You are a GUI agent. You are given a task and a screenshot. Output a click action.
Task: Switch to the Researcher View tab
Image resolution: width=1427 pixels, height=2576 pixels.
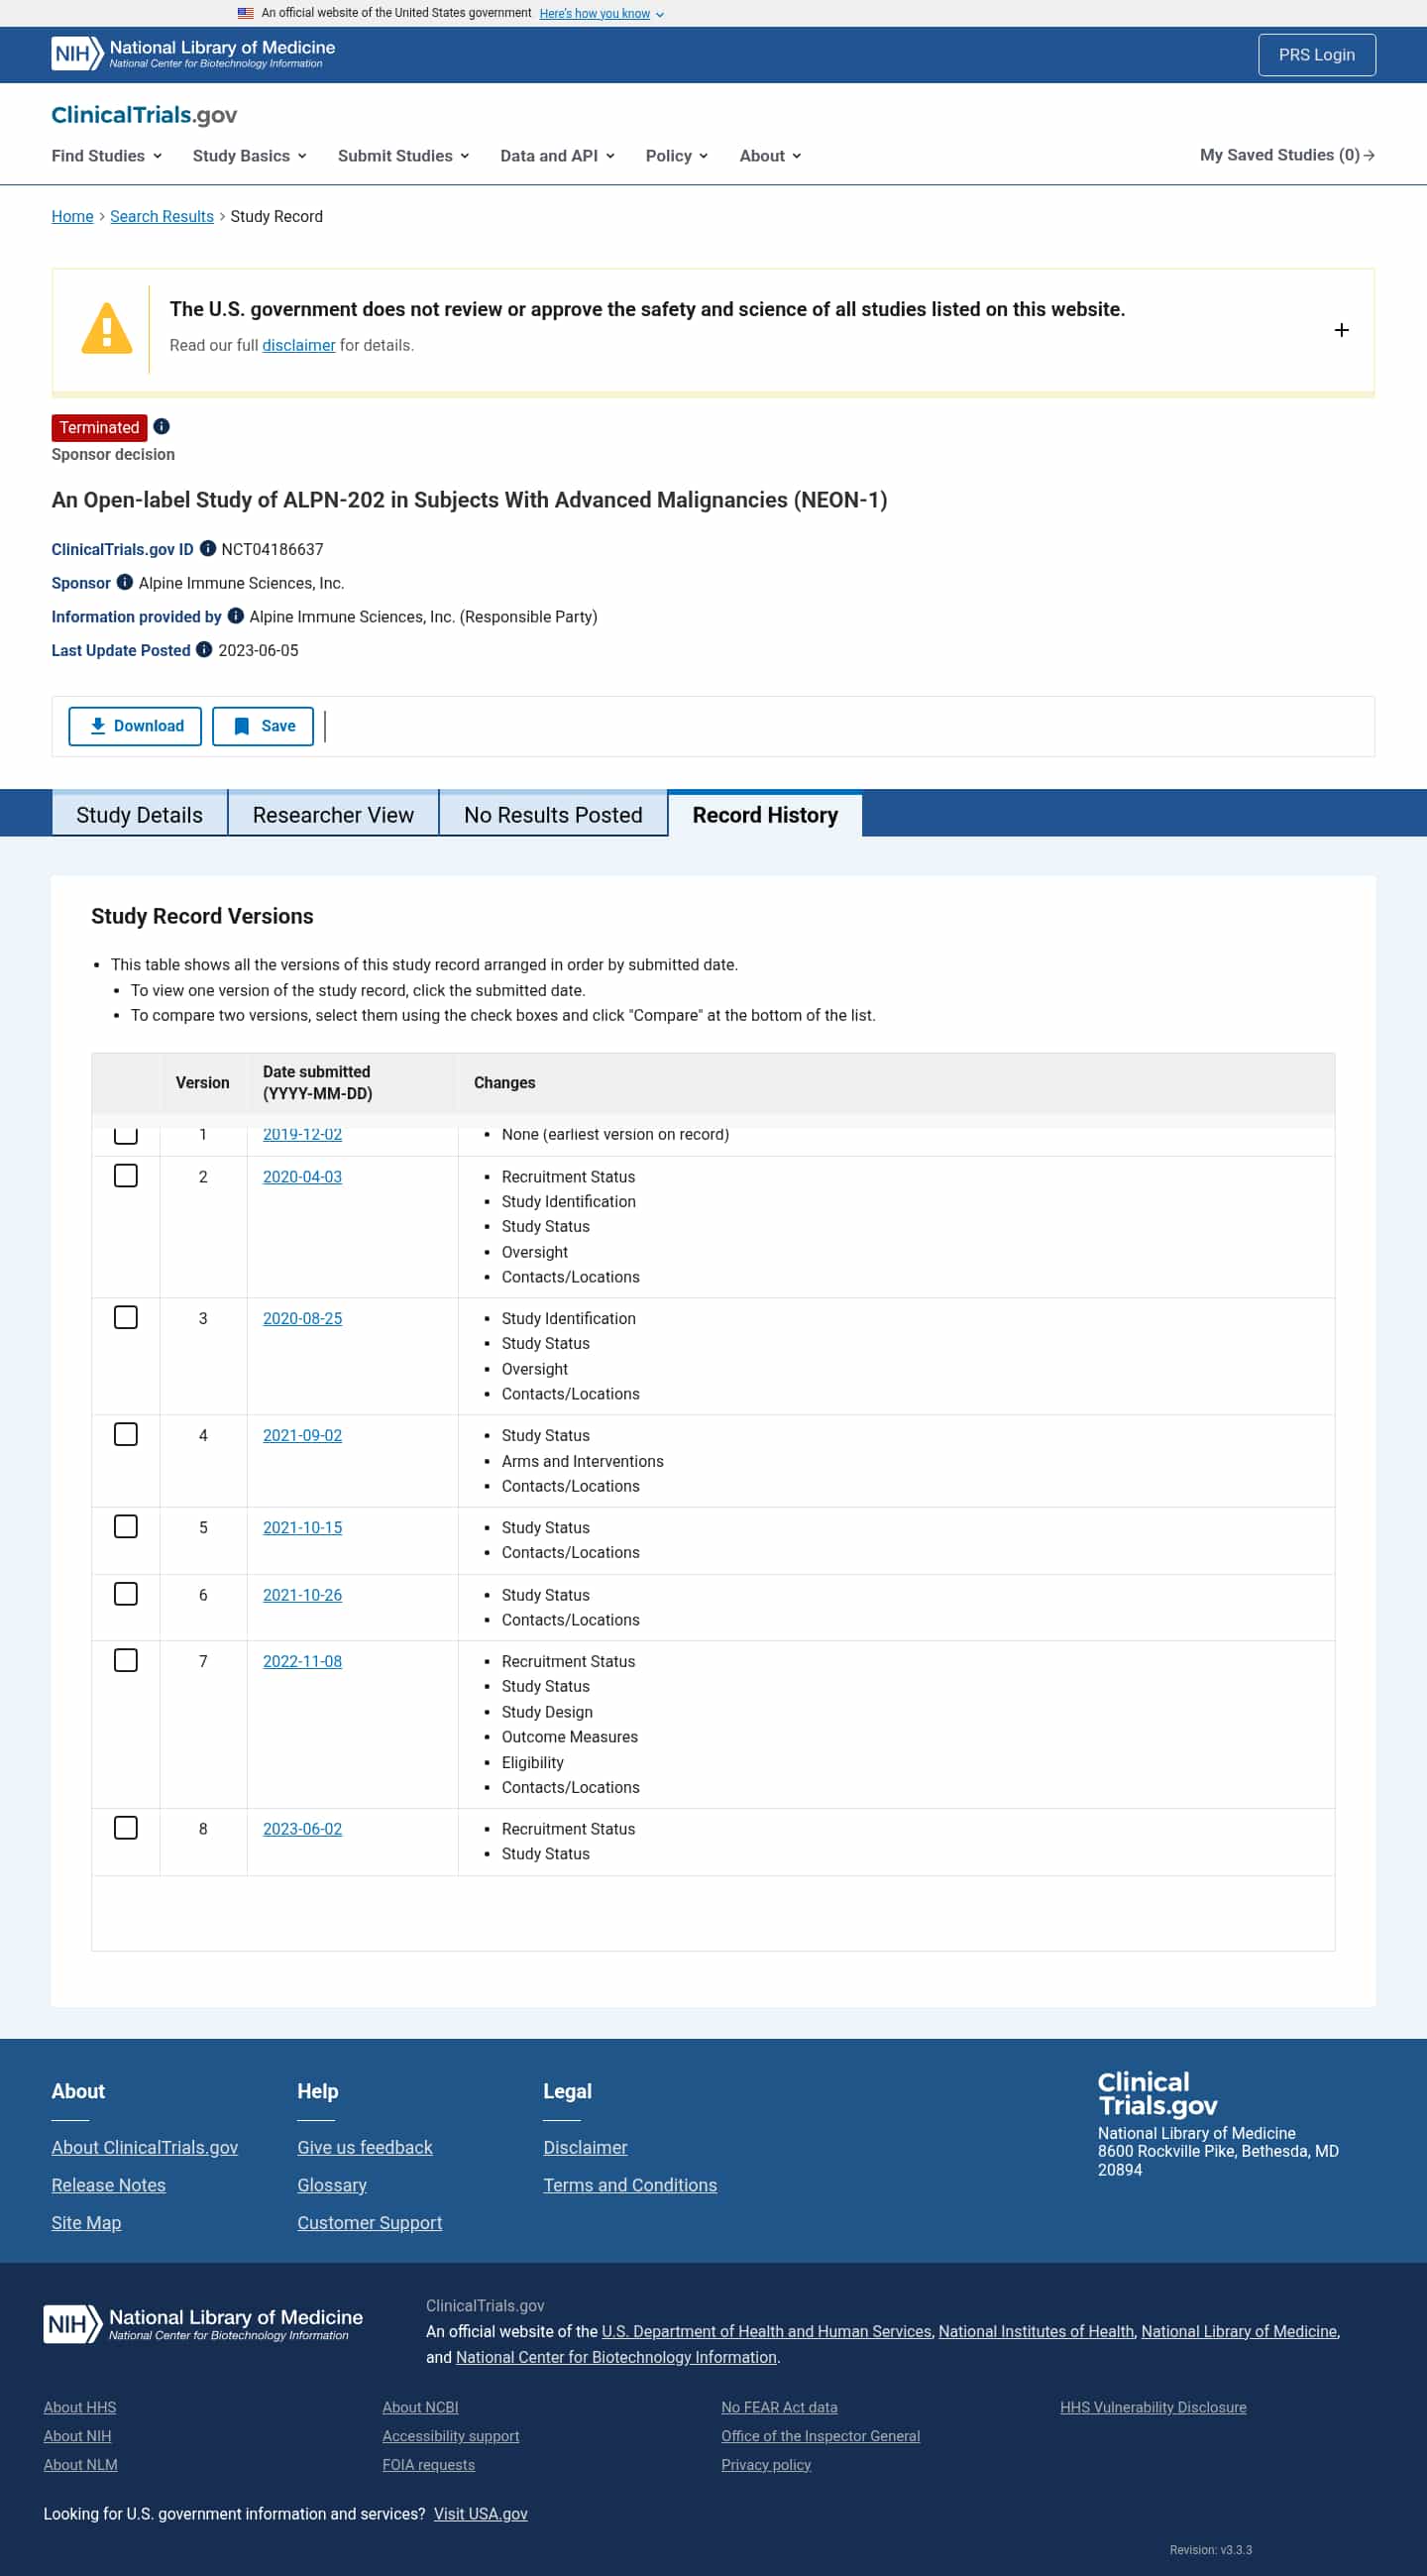[333, 815]
